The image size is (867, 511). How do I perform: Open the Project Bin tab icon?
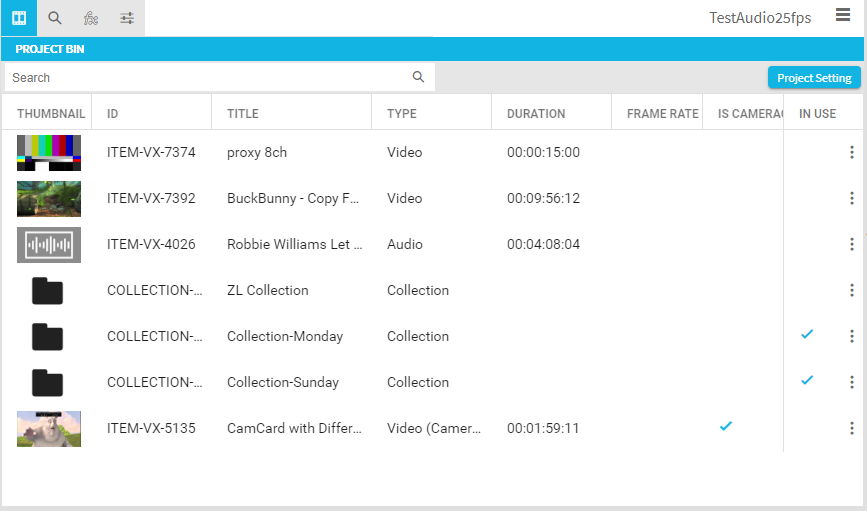[18, 18]
